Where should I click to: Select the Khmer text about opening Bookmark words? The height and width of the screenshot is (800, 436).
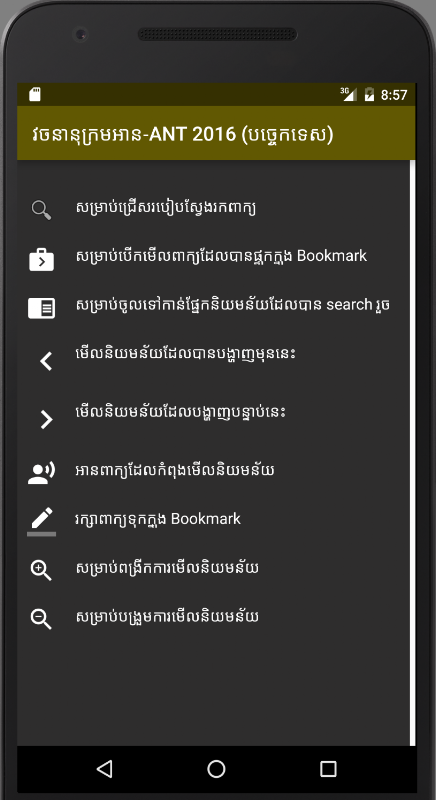(x=221, y=256)
